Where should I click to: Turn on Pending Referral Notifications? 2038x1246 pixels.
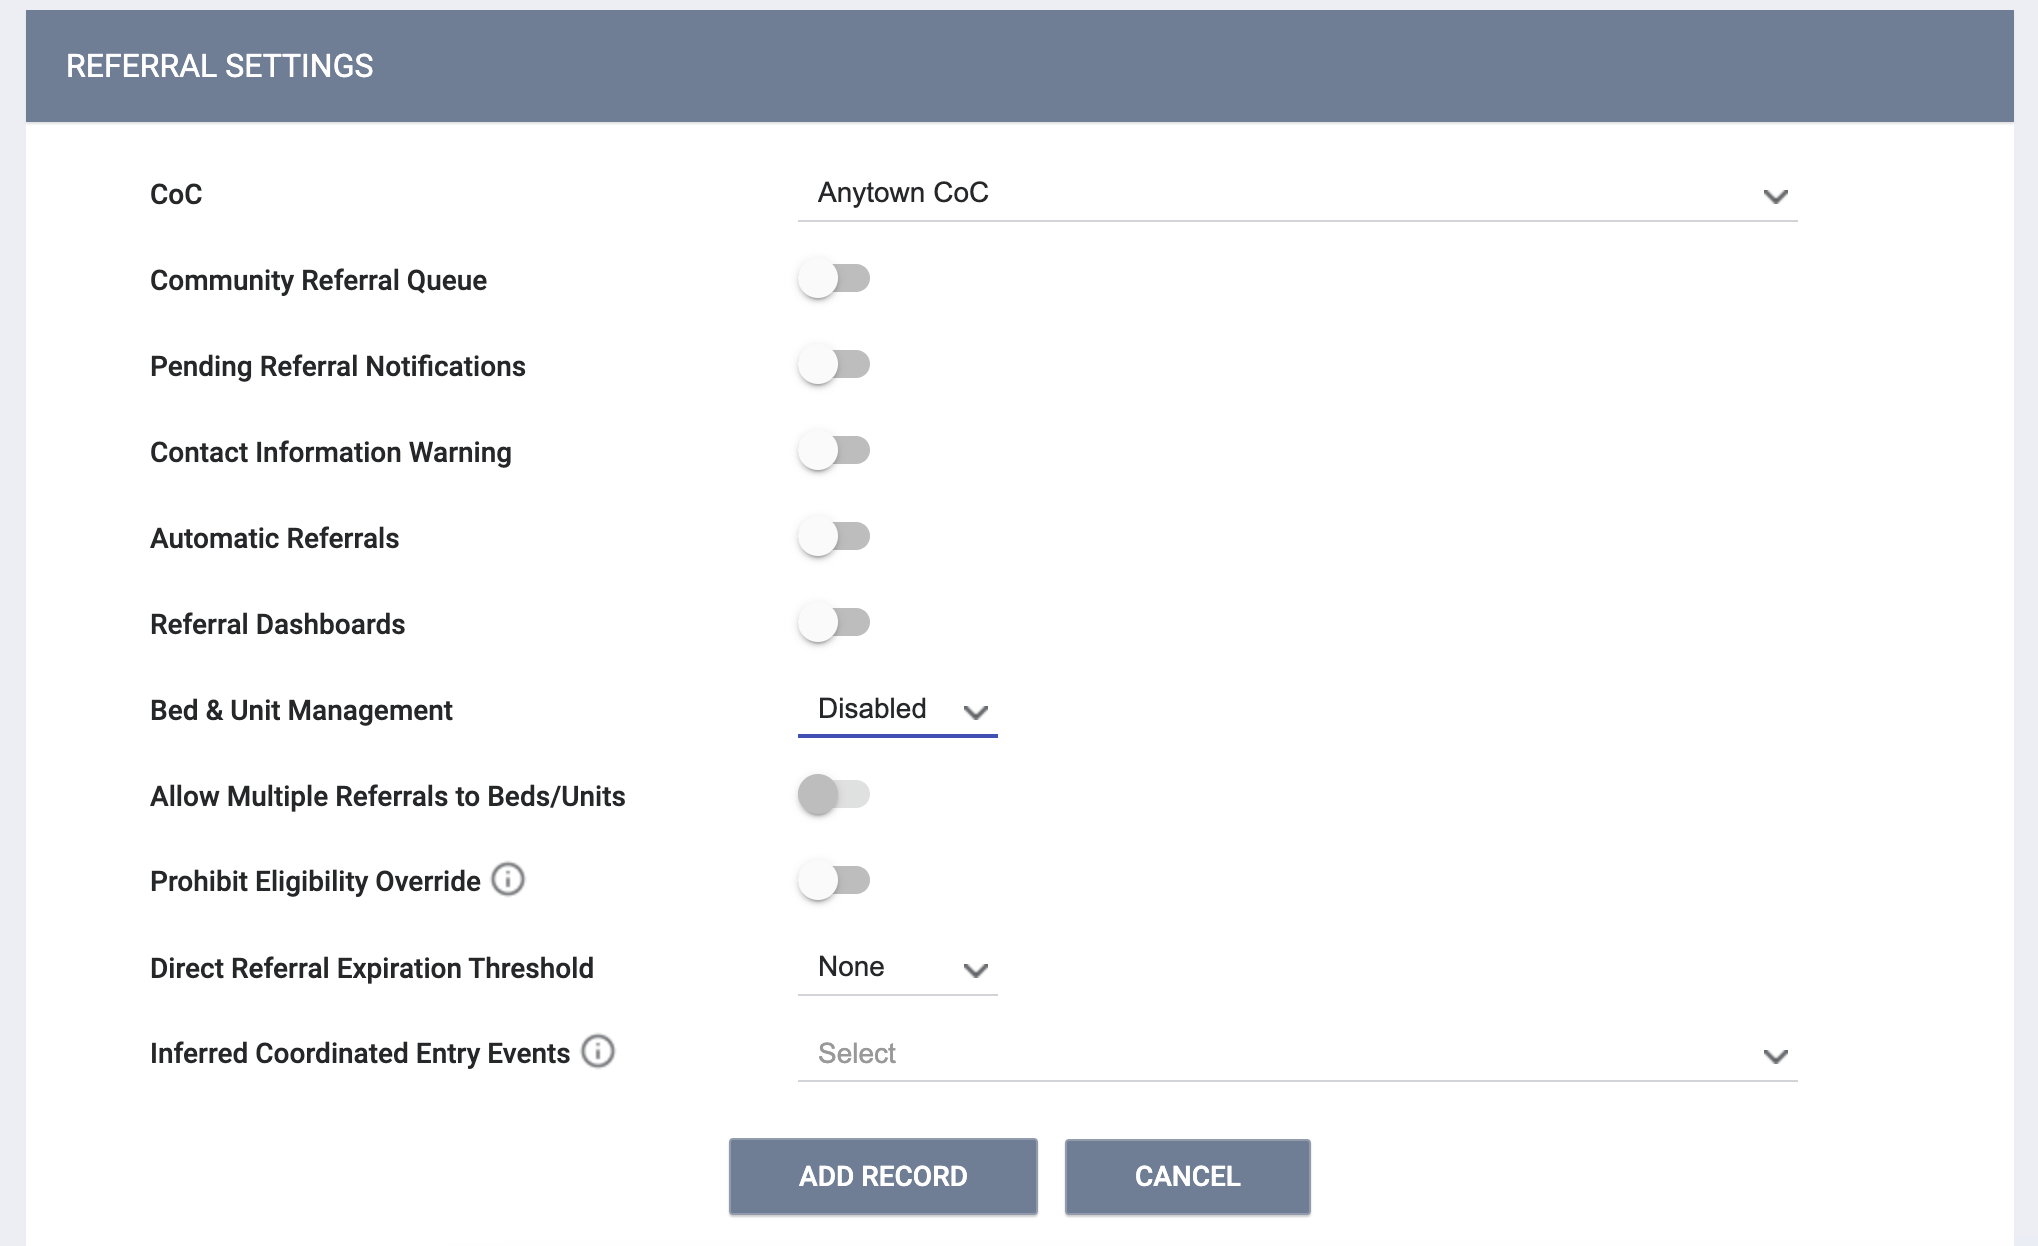pyautogui.click(x=833, y=365)
